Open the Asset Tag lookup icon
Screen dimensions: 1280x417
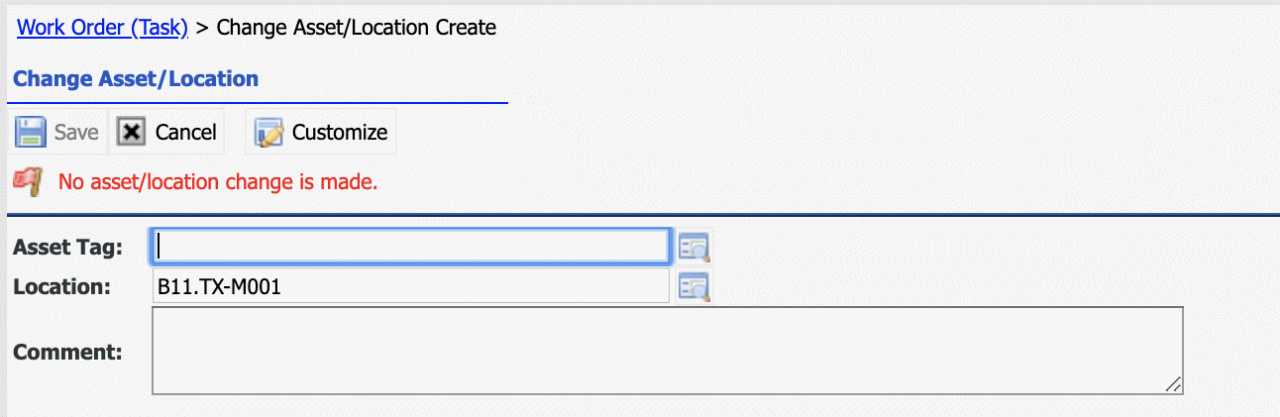693,245
